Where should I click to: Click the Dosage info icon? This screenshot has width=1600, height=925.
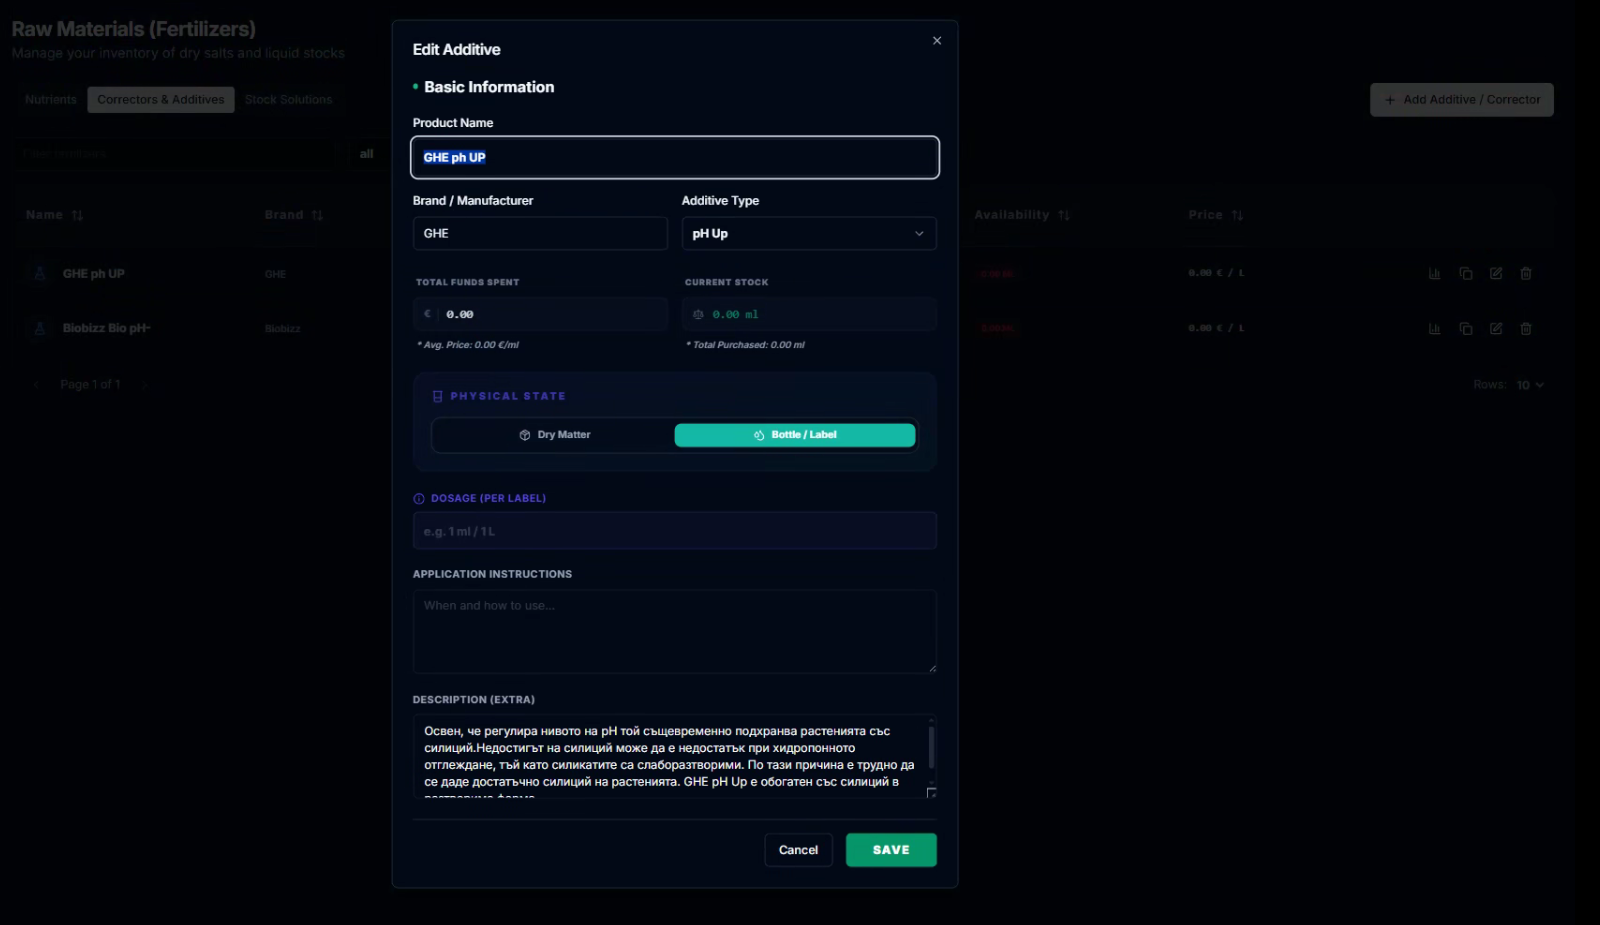pyautogui.click(x=419, y=498)
